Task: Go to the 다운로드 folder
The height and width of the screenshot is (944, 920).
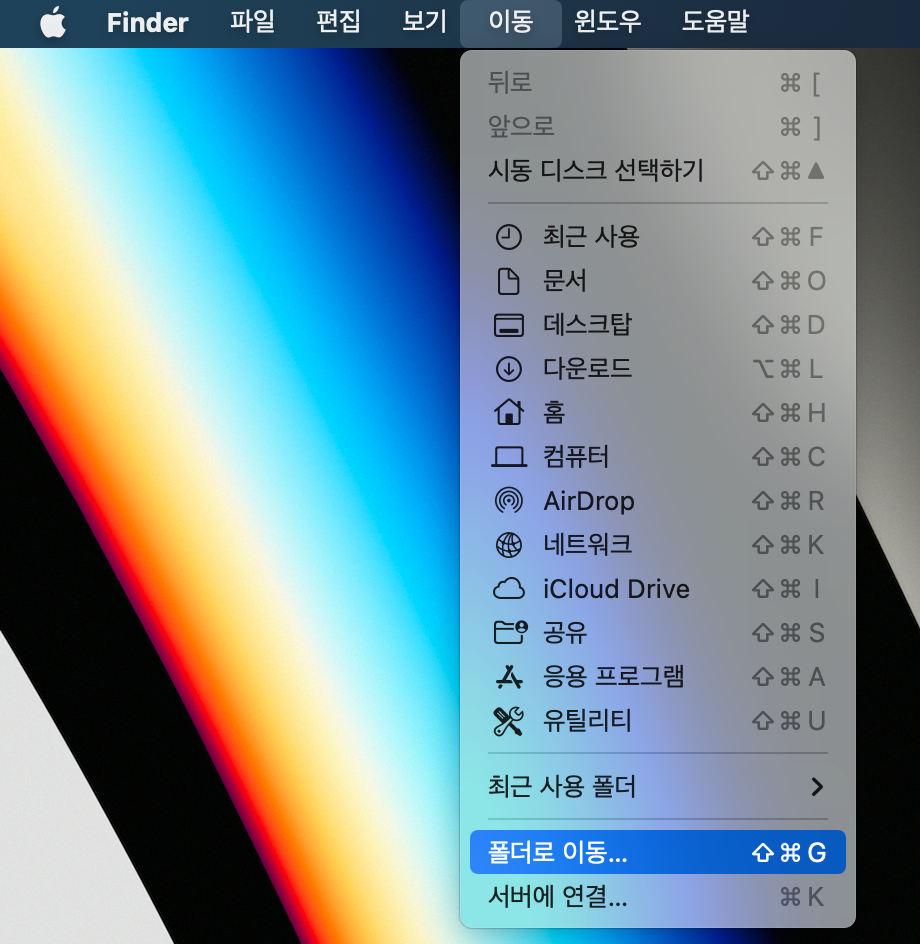Action: (657, 369)
